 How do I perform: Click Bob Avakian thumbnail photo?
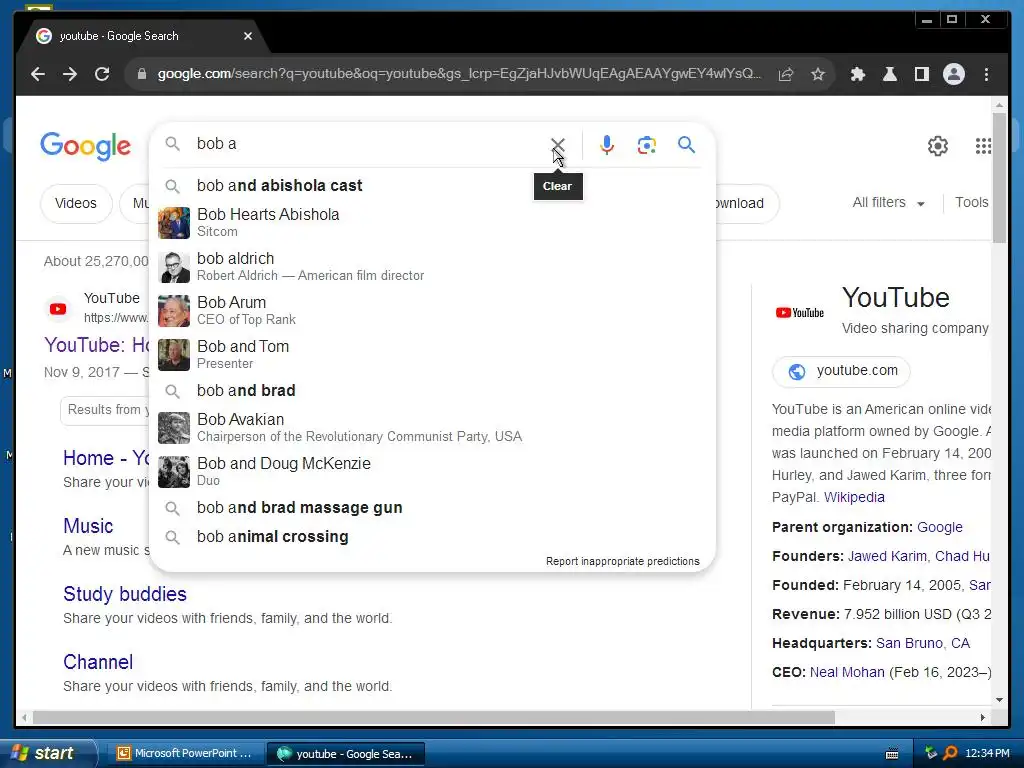pyautogui.click(x=174, y=428)
